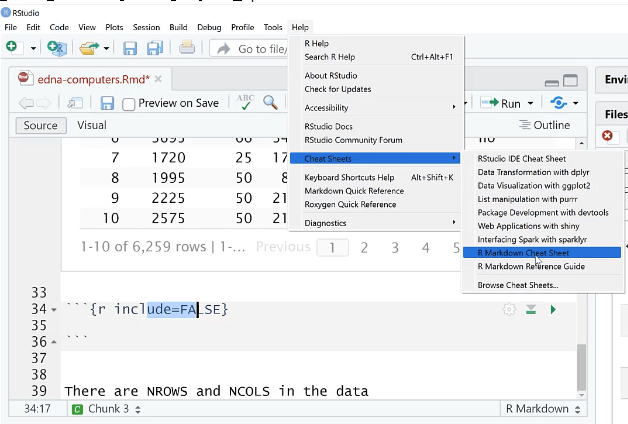This screenshot has height=424, width=628.
Task: Click the Help menu
Action: (300, 27)
